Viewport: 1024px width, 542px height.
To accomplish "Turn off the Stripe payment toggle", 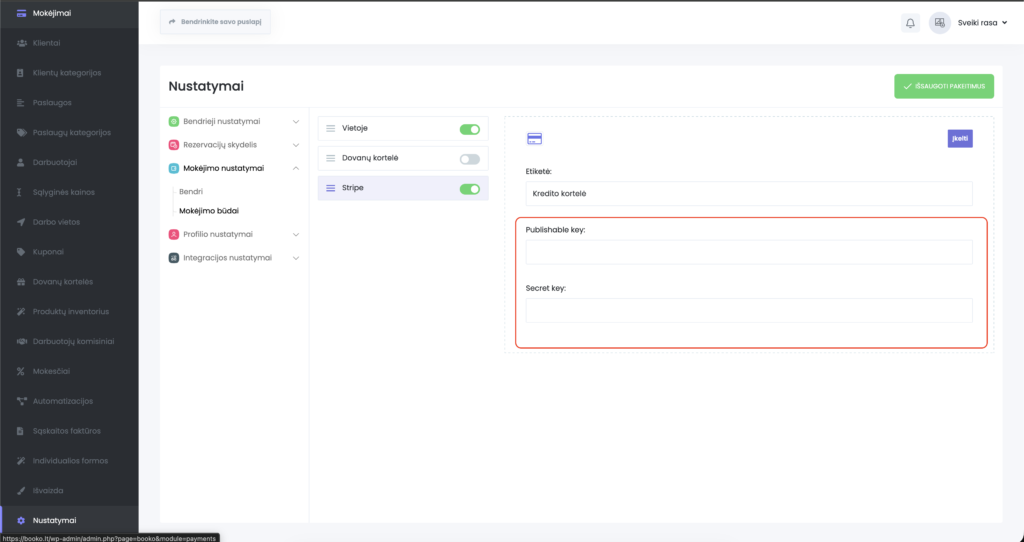I will click(469, 189).
